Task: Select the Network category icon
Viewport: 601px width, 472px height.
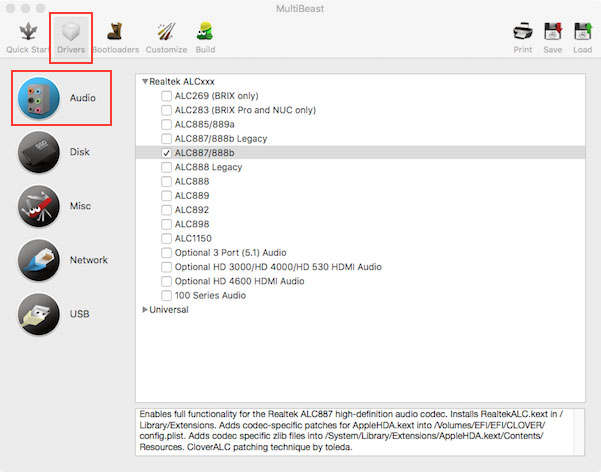Action: pyautogui.click(x=39, y=260)
